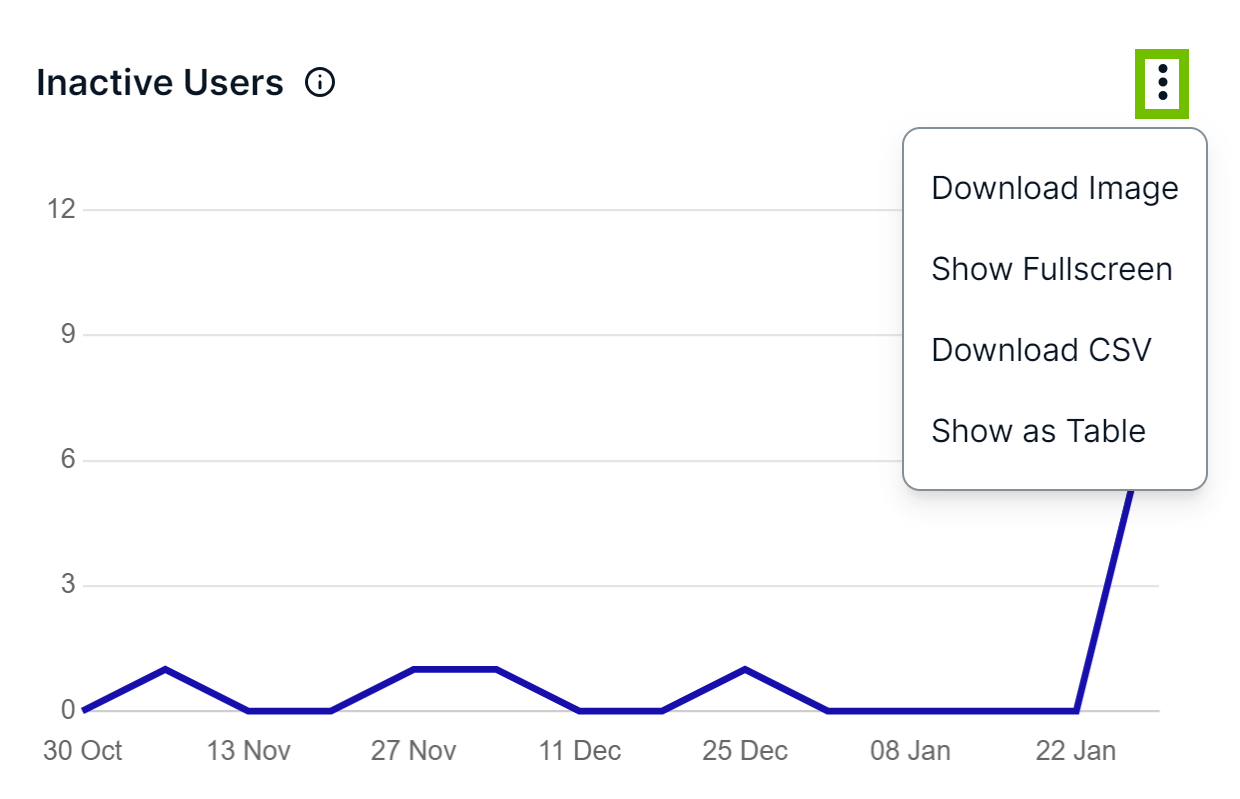
Task: Click Download CSV in the menu
Action: [x=1041, y=350]
